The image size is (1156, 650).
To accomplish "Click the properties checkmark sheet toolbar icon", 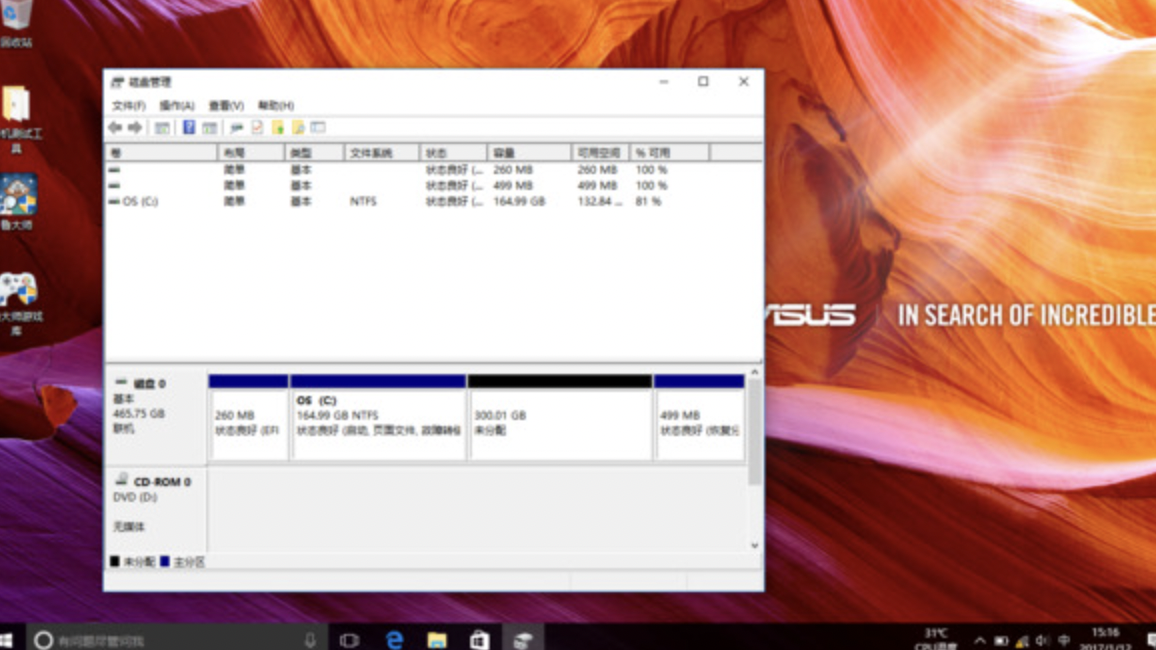I will pyautogui.click(x=257, y=127).
